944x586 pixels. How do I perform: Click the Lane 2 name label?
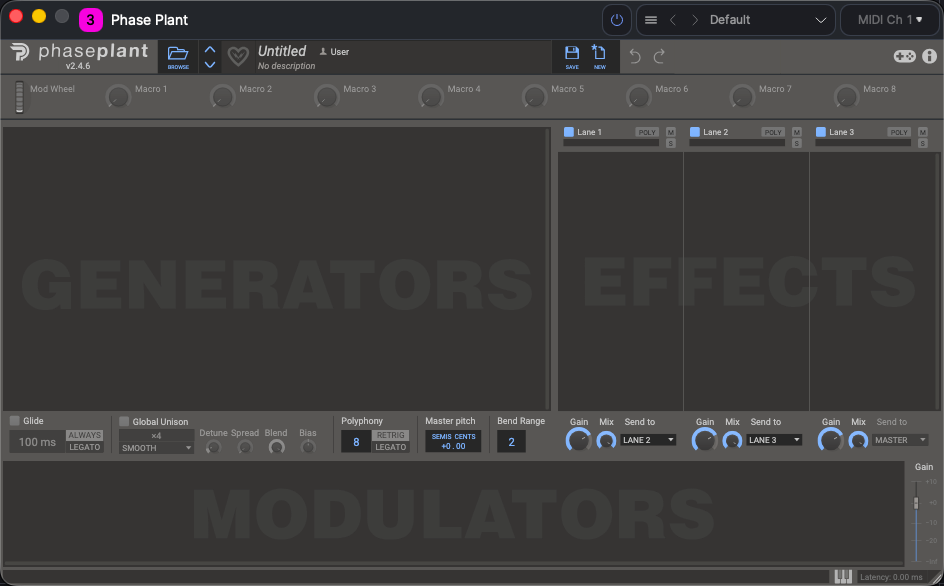(x=715, y=132)
